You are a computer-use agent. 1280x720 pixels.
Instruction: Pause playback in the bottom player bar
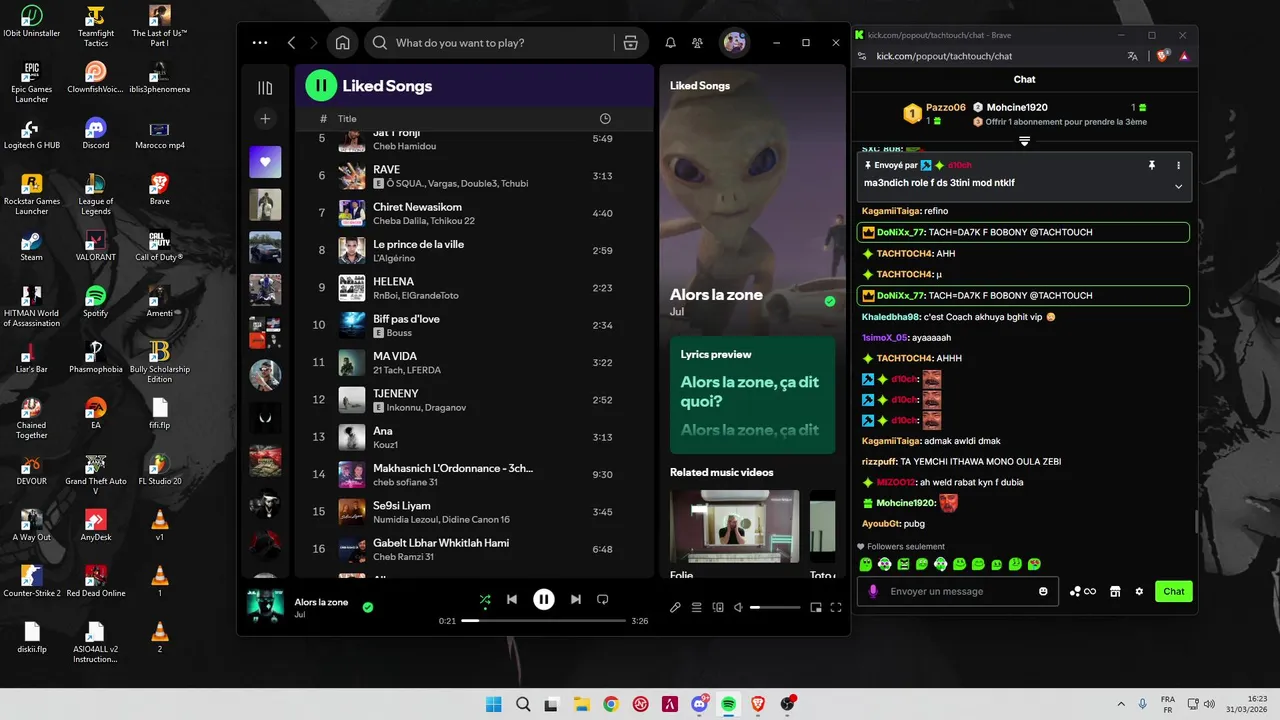click(543, 599)
